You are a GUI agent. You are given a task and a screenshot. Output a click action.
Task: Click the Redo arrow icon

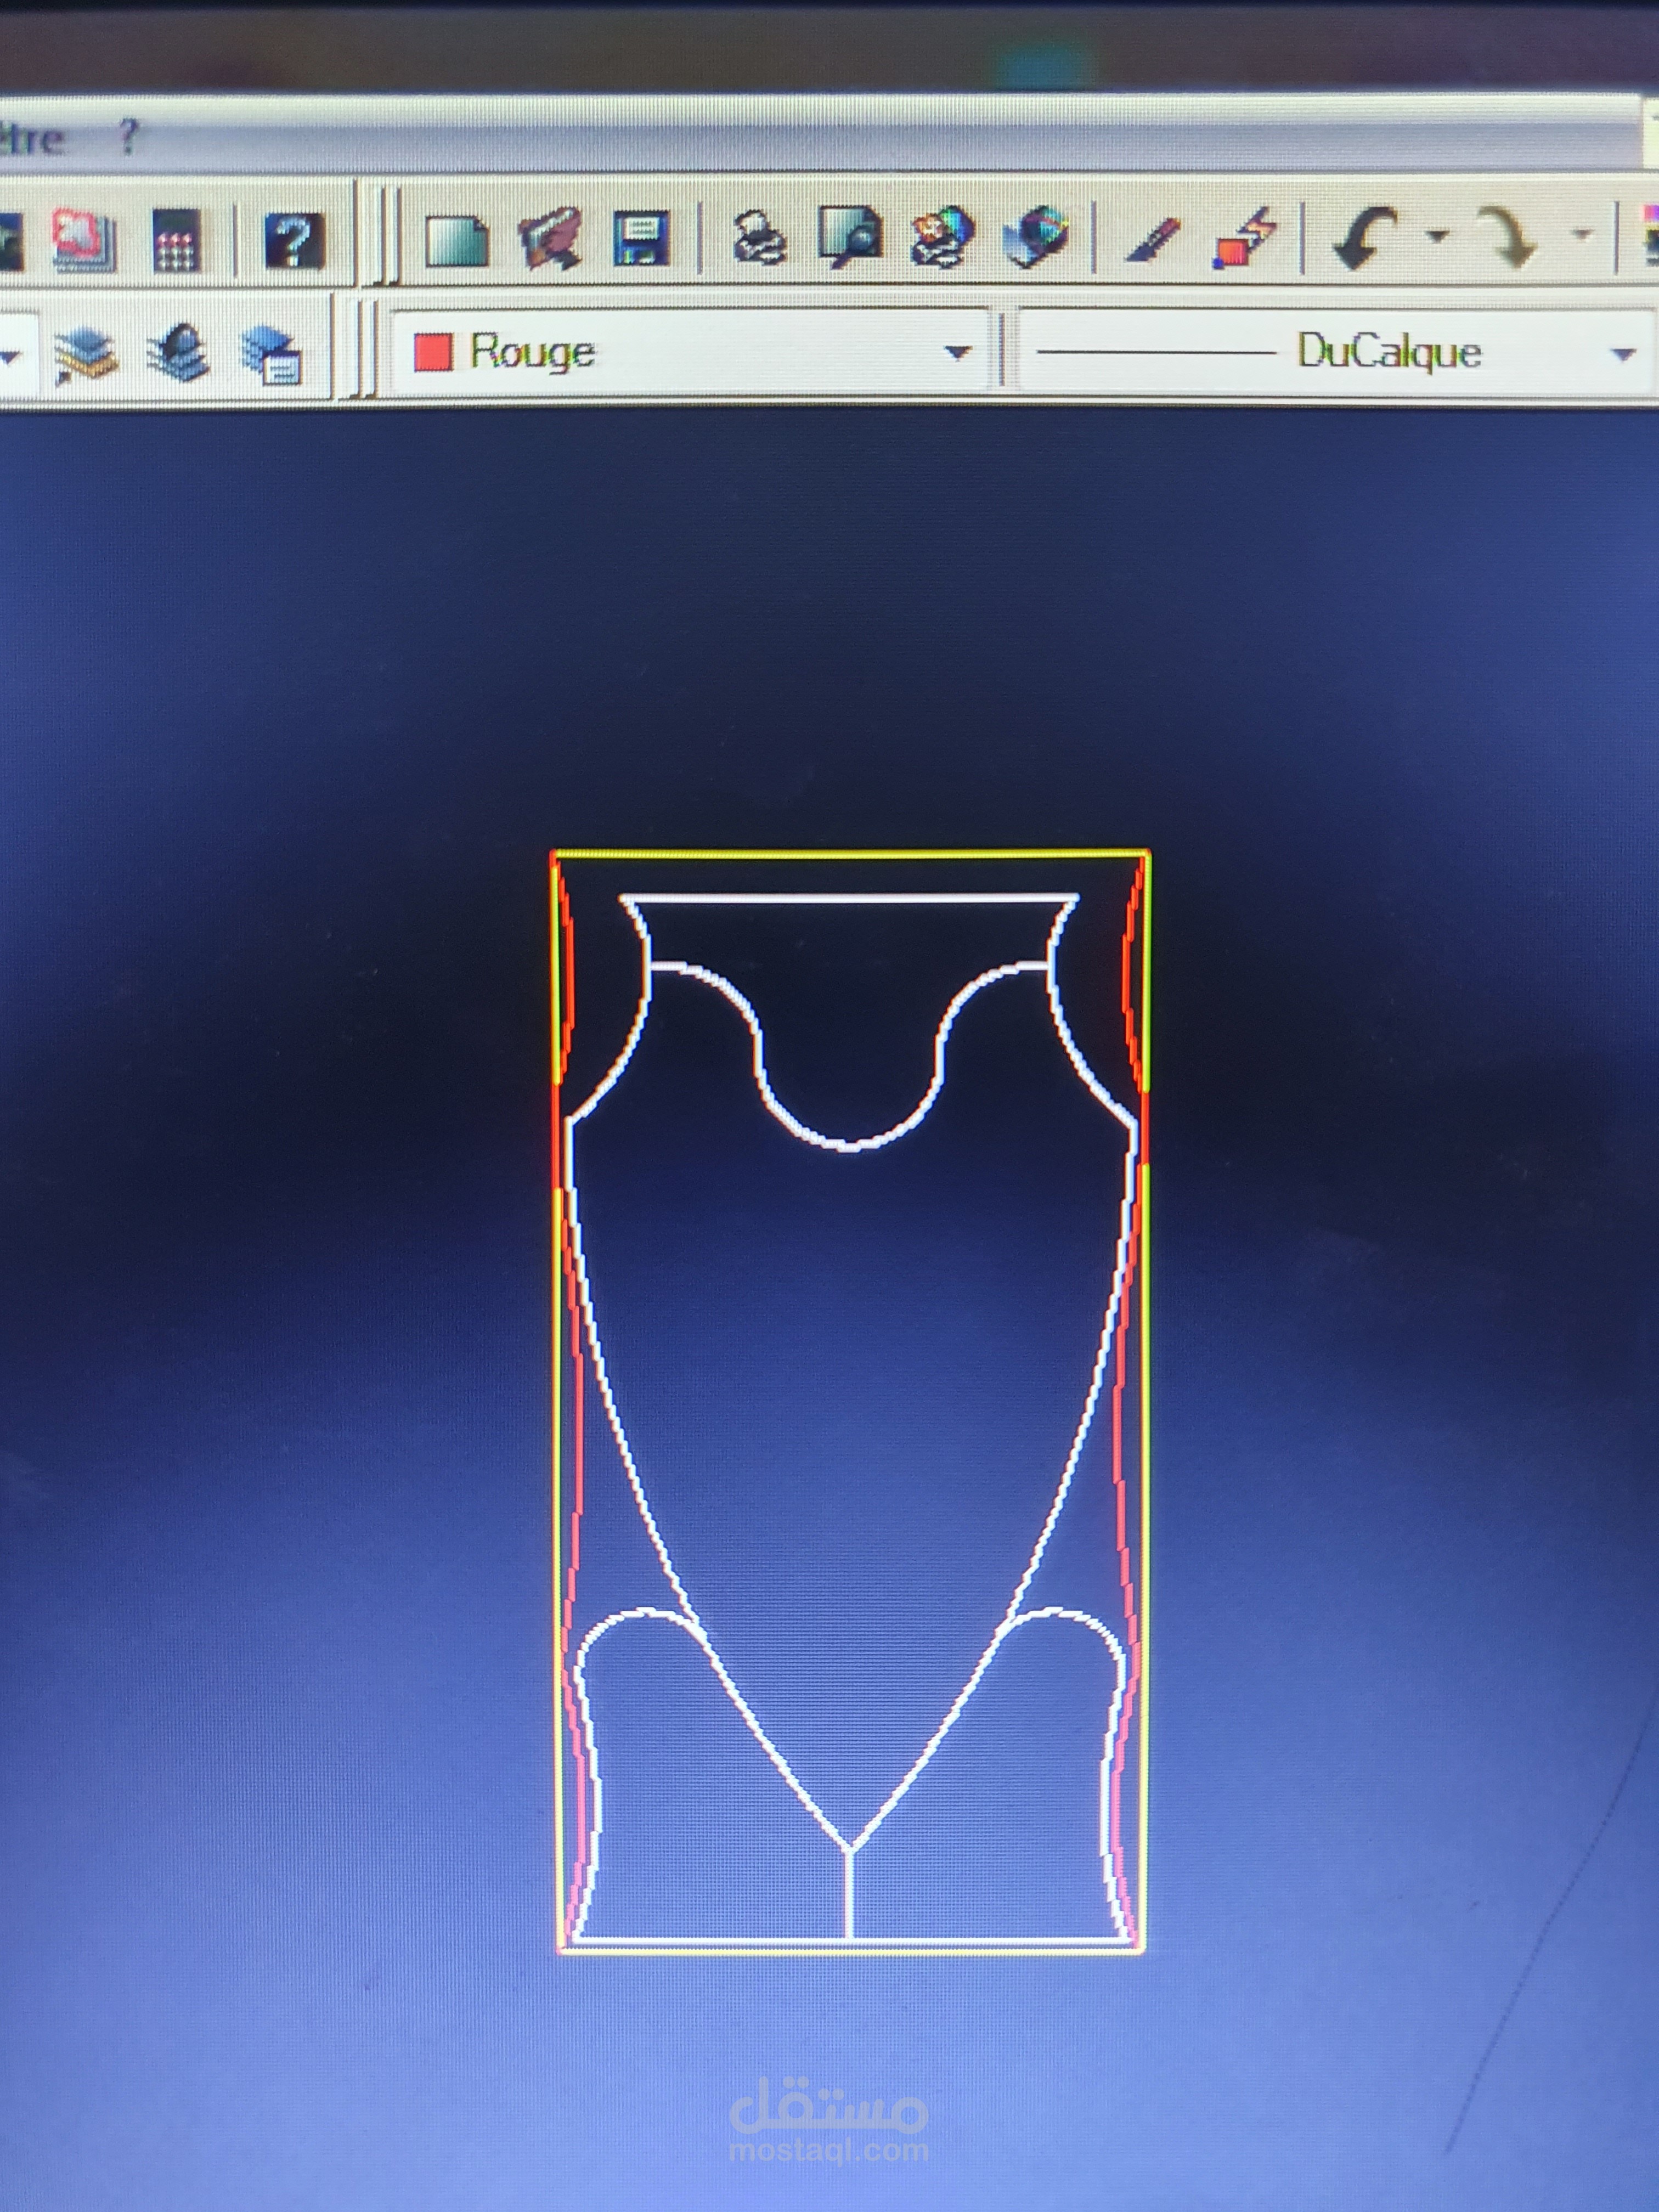click(x=1510, y=236)
